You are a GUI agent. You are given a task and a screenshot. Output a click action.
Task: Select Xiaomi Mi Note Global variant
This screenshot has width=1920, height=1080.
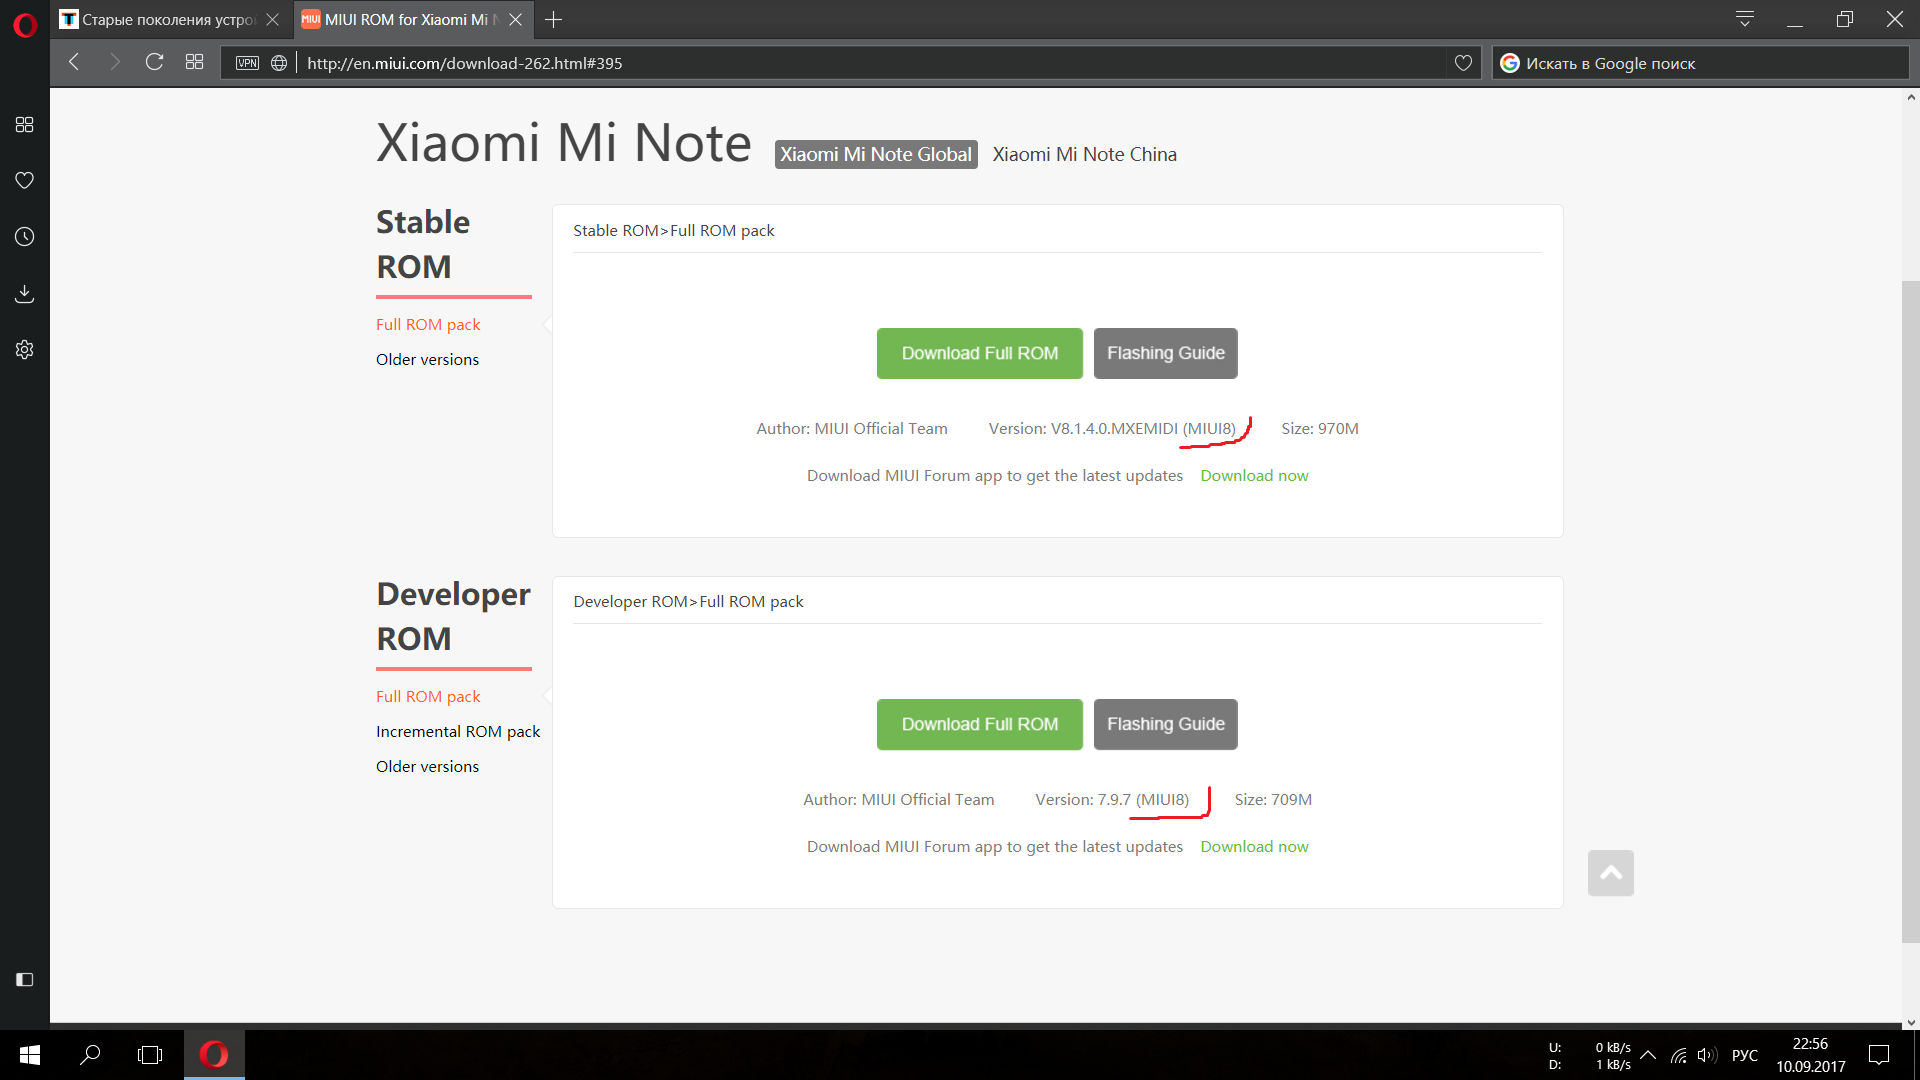click(x=876, y=154)
